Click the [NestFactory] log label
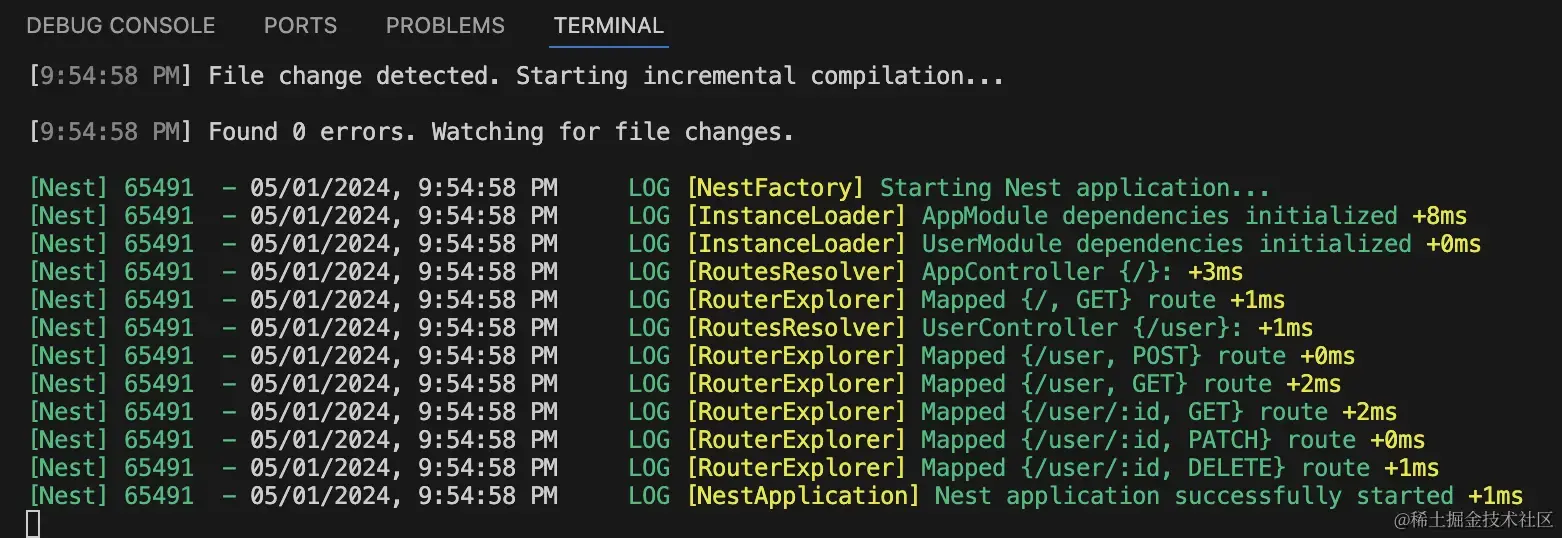Screen dimensions: 1562x538 point(775,188)
